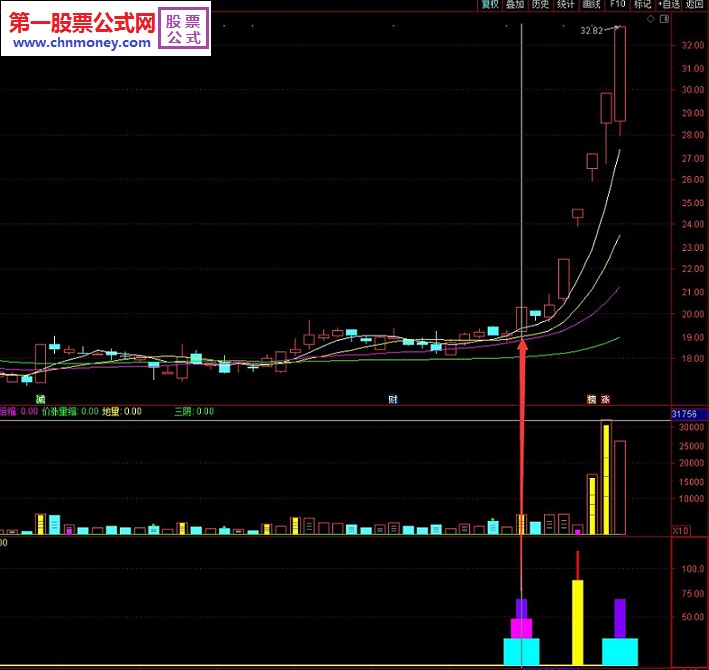Viewport: 709px width, 670px height.
Task: Click the 财 info marker under the chart
Action: point(393,399)
